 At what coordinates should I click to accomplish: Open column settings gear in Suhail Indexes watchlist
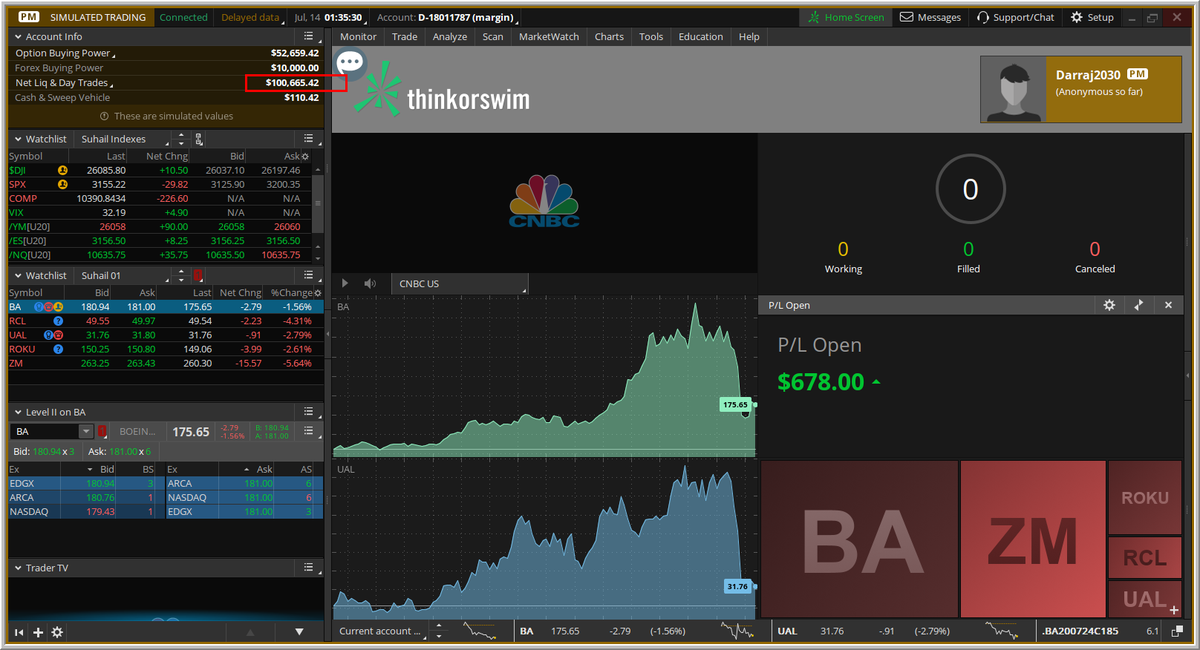tap(305, 157)
